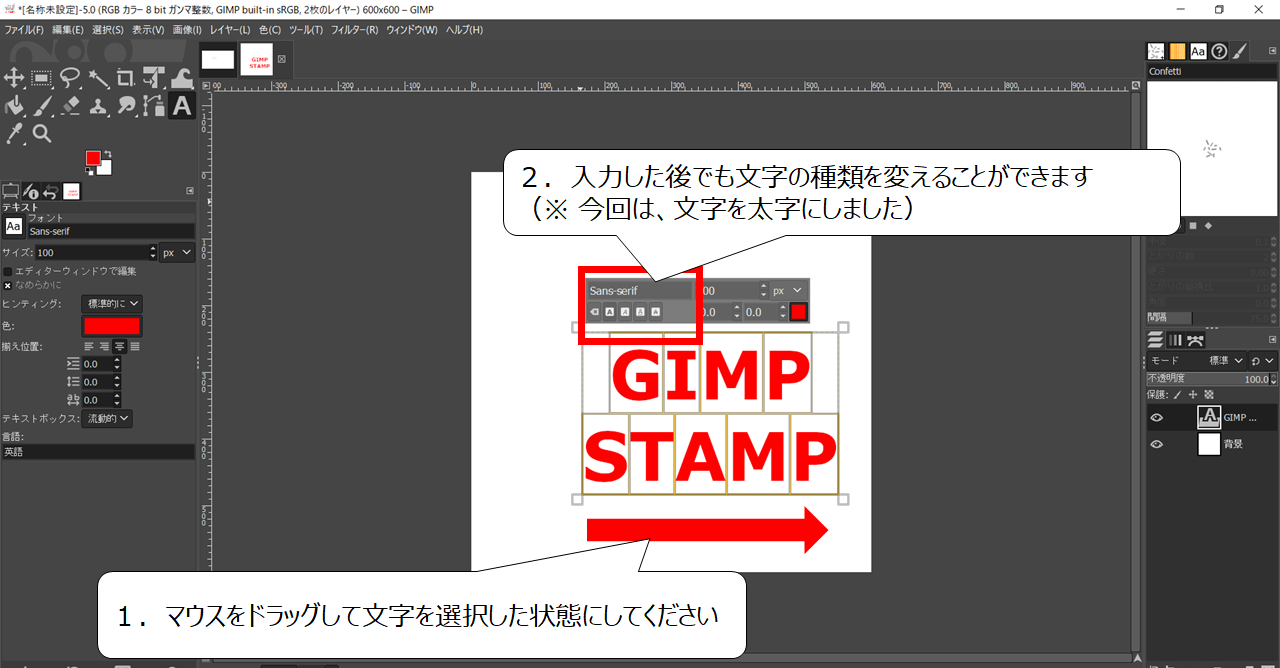The image size is (1280, 668).
Task: Open the text box (テキストボックス) mode dropdown
Action: tap(107, 419)
